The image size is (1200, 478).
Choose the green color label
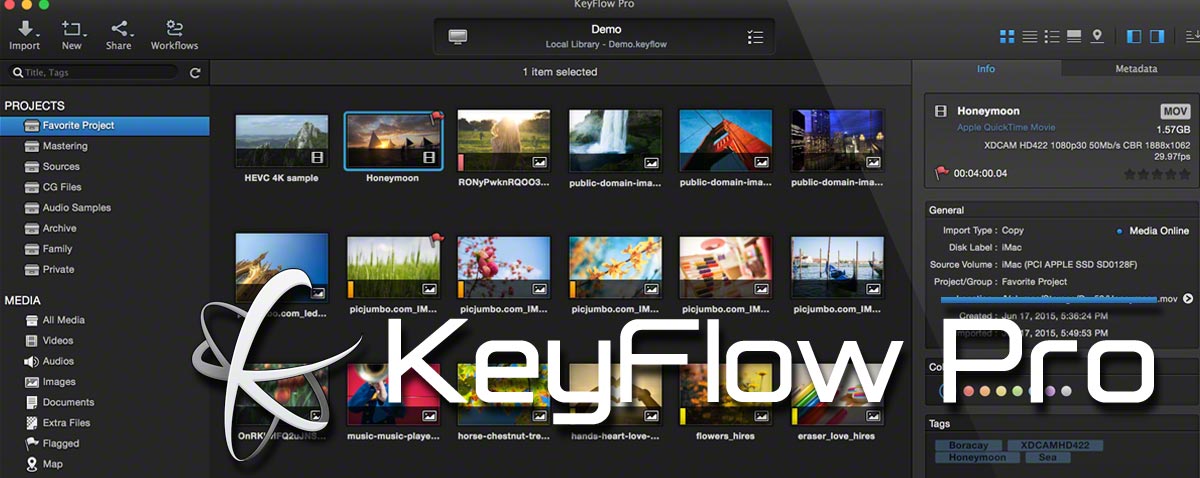[x=1018, y=391]
